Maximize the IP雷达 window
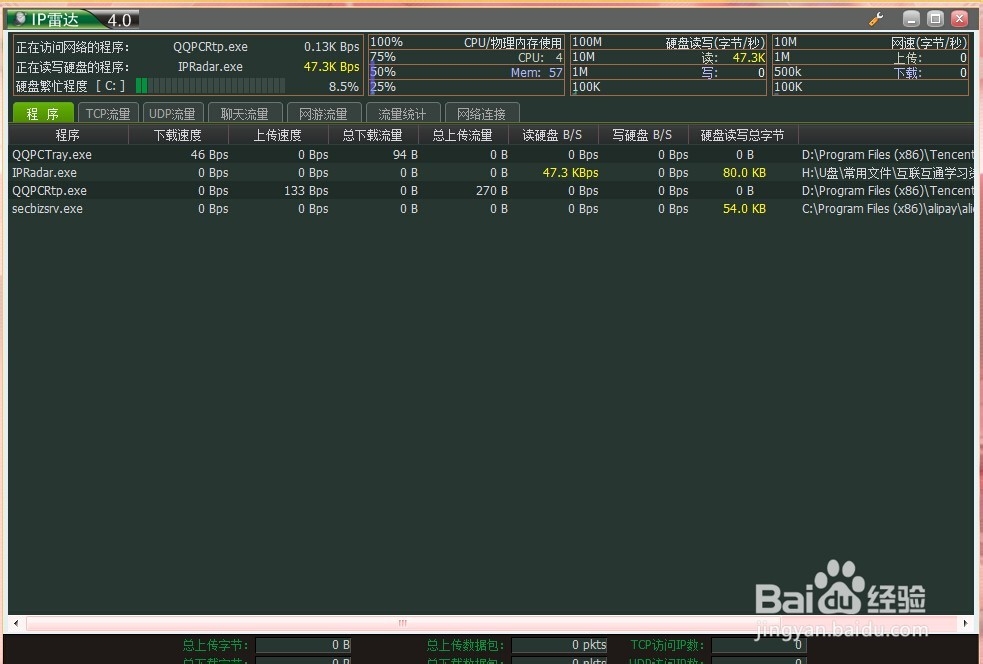The height and width of the screenshot is (664, 983). [x=935, y=19]
